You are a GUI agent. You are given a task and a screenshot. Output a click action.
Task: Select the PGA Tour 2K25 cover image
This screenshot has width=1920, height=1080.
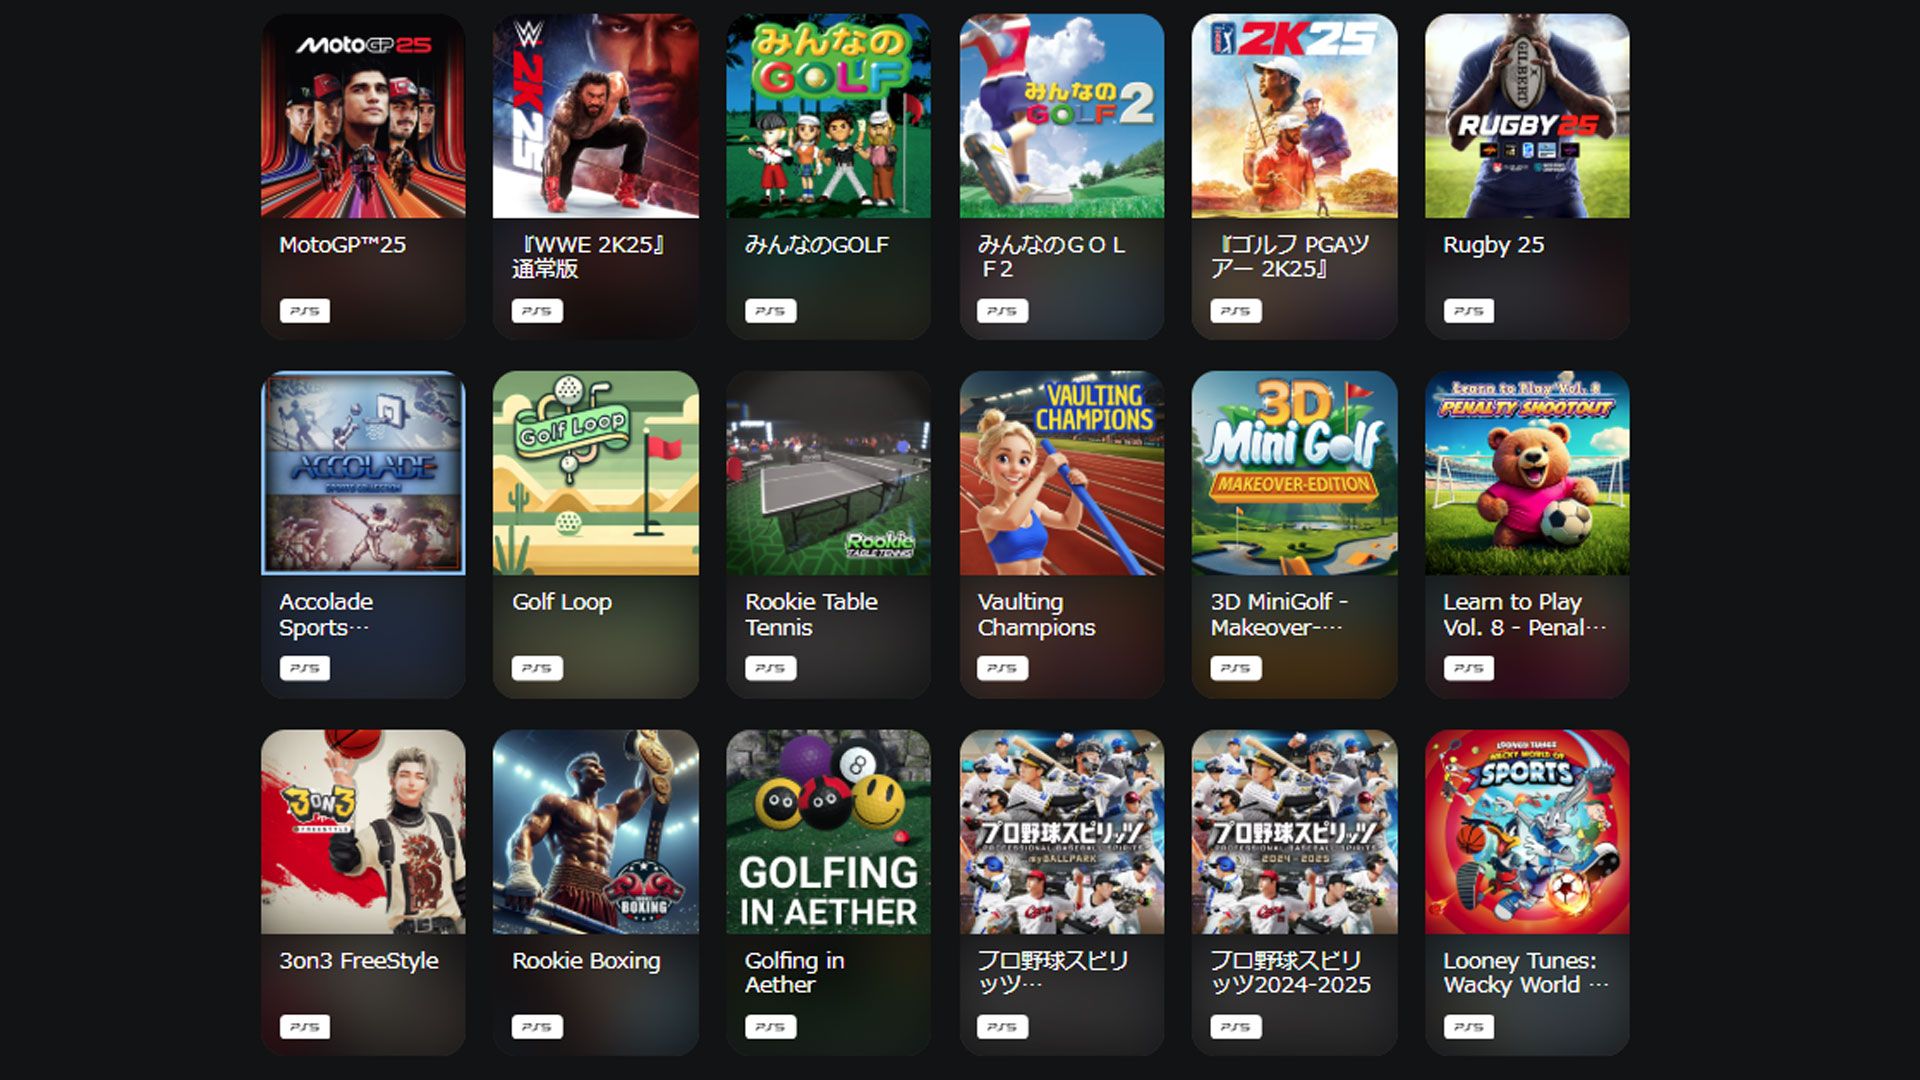1294,115
